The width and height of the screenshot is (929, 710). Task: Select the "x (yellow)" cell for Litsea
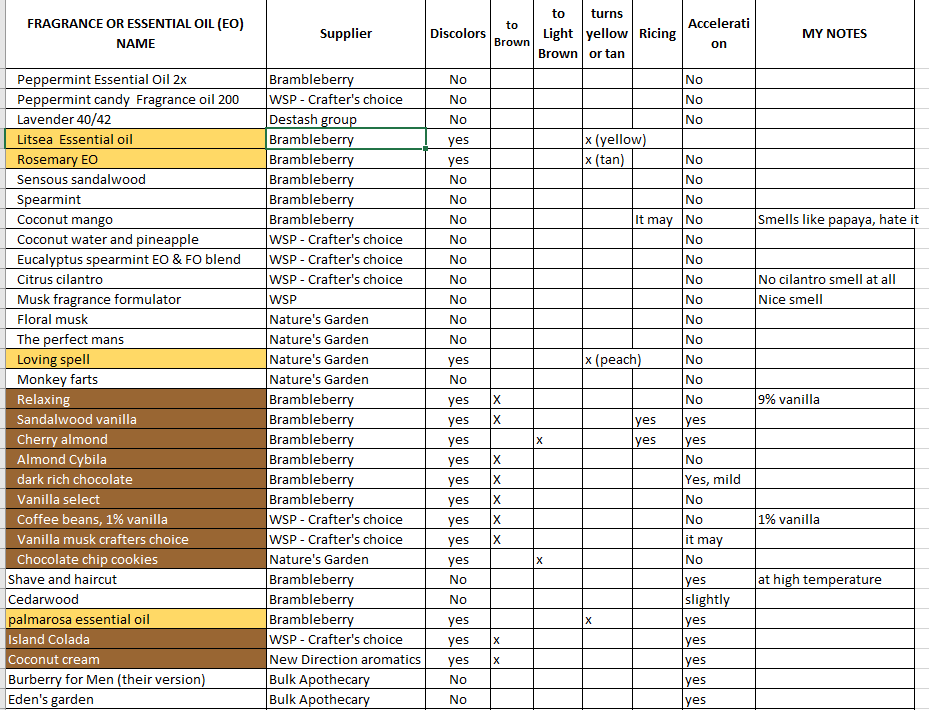pyautogui.click(x=613, y=139)
